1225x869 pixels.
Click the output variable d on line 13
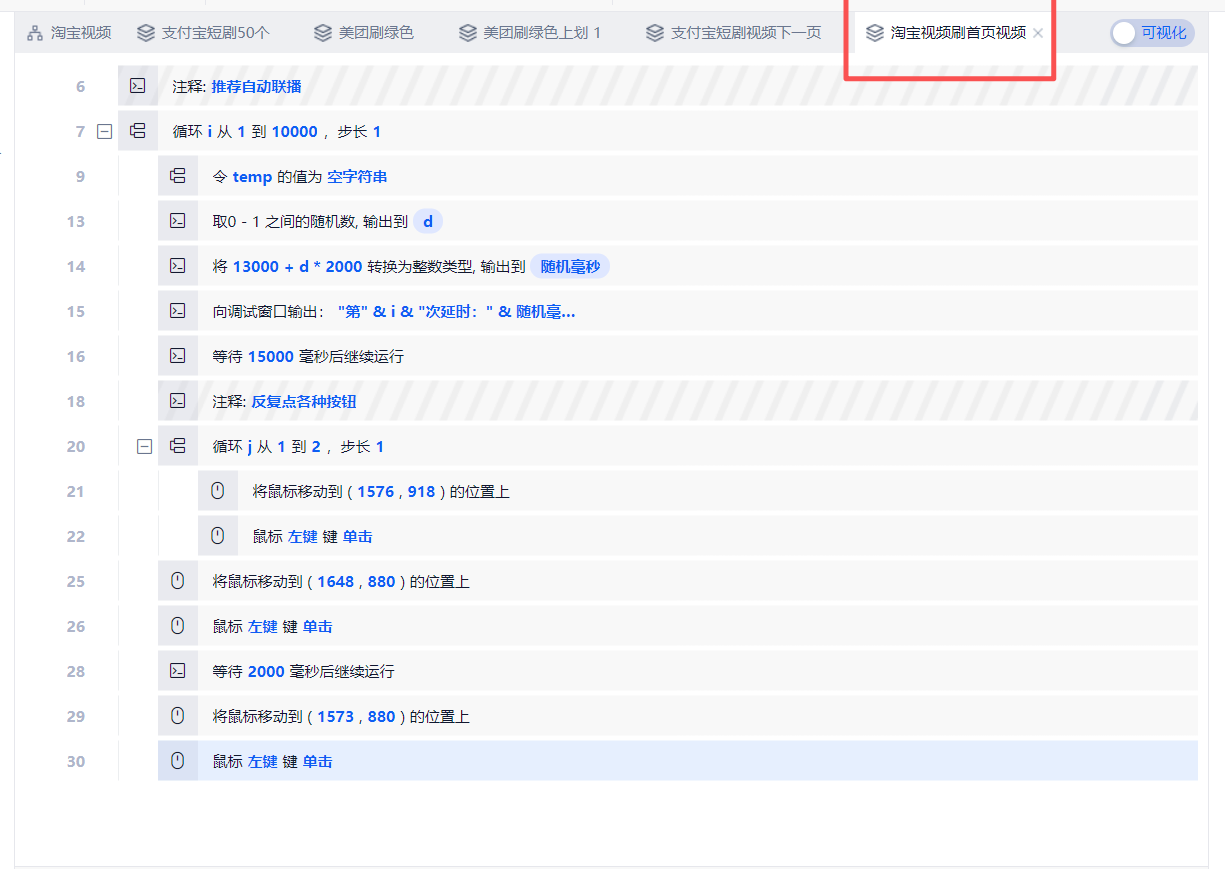coord(428,221)
